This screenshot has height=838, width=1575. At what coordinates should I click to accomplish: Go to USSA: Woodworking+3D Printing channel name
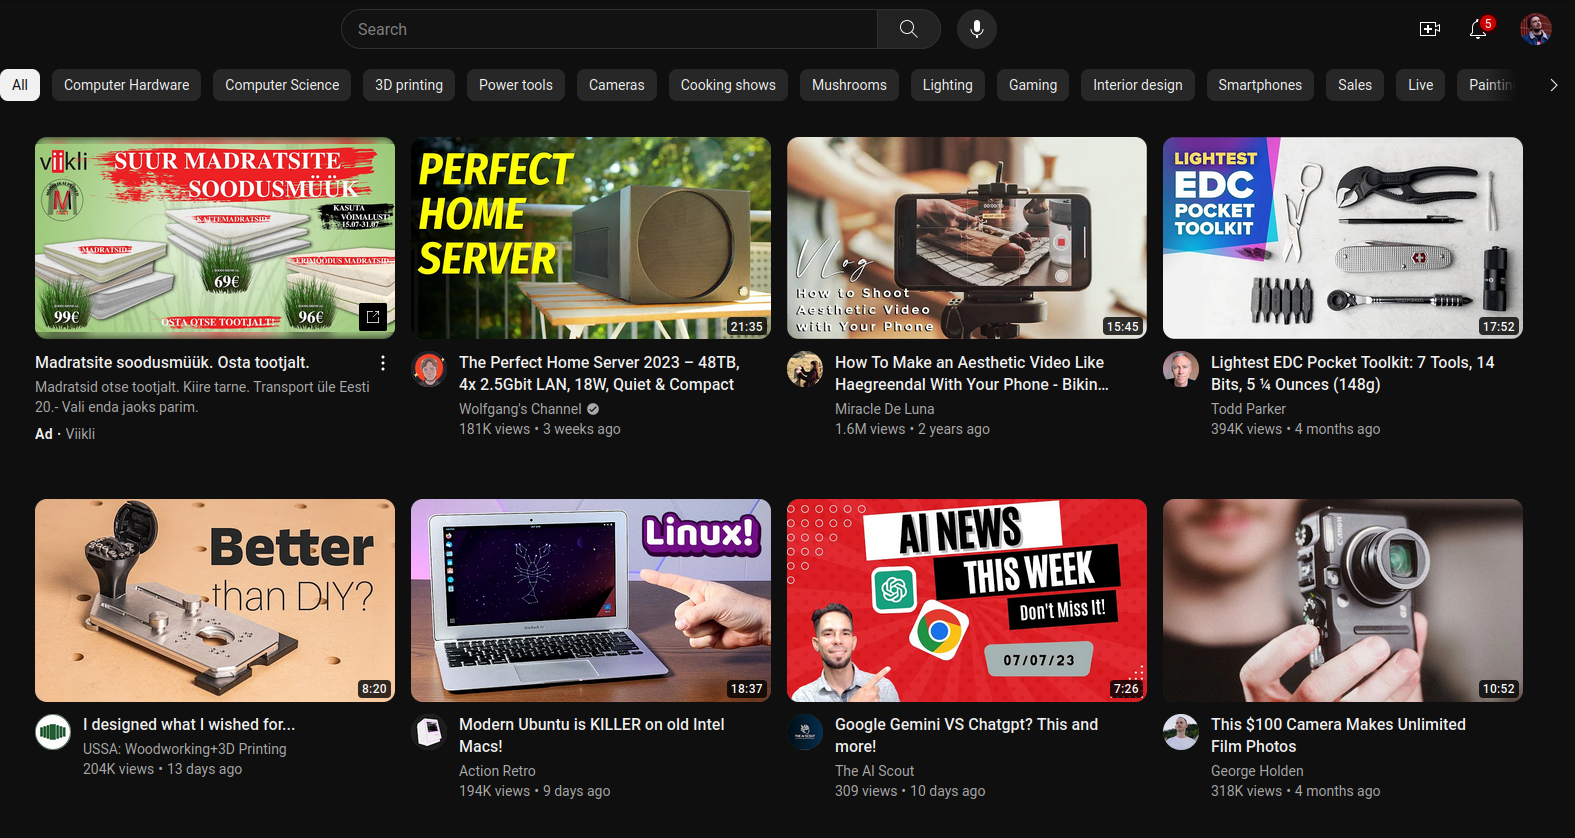click(x=185, y=749)
